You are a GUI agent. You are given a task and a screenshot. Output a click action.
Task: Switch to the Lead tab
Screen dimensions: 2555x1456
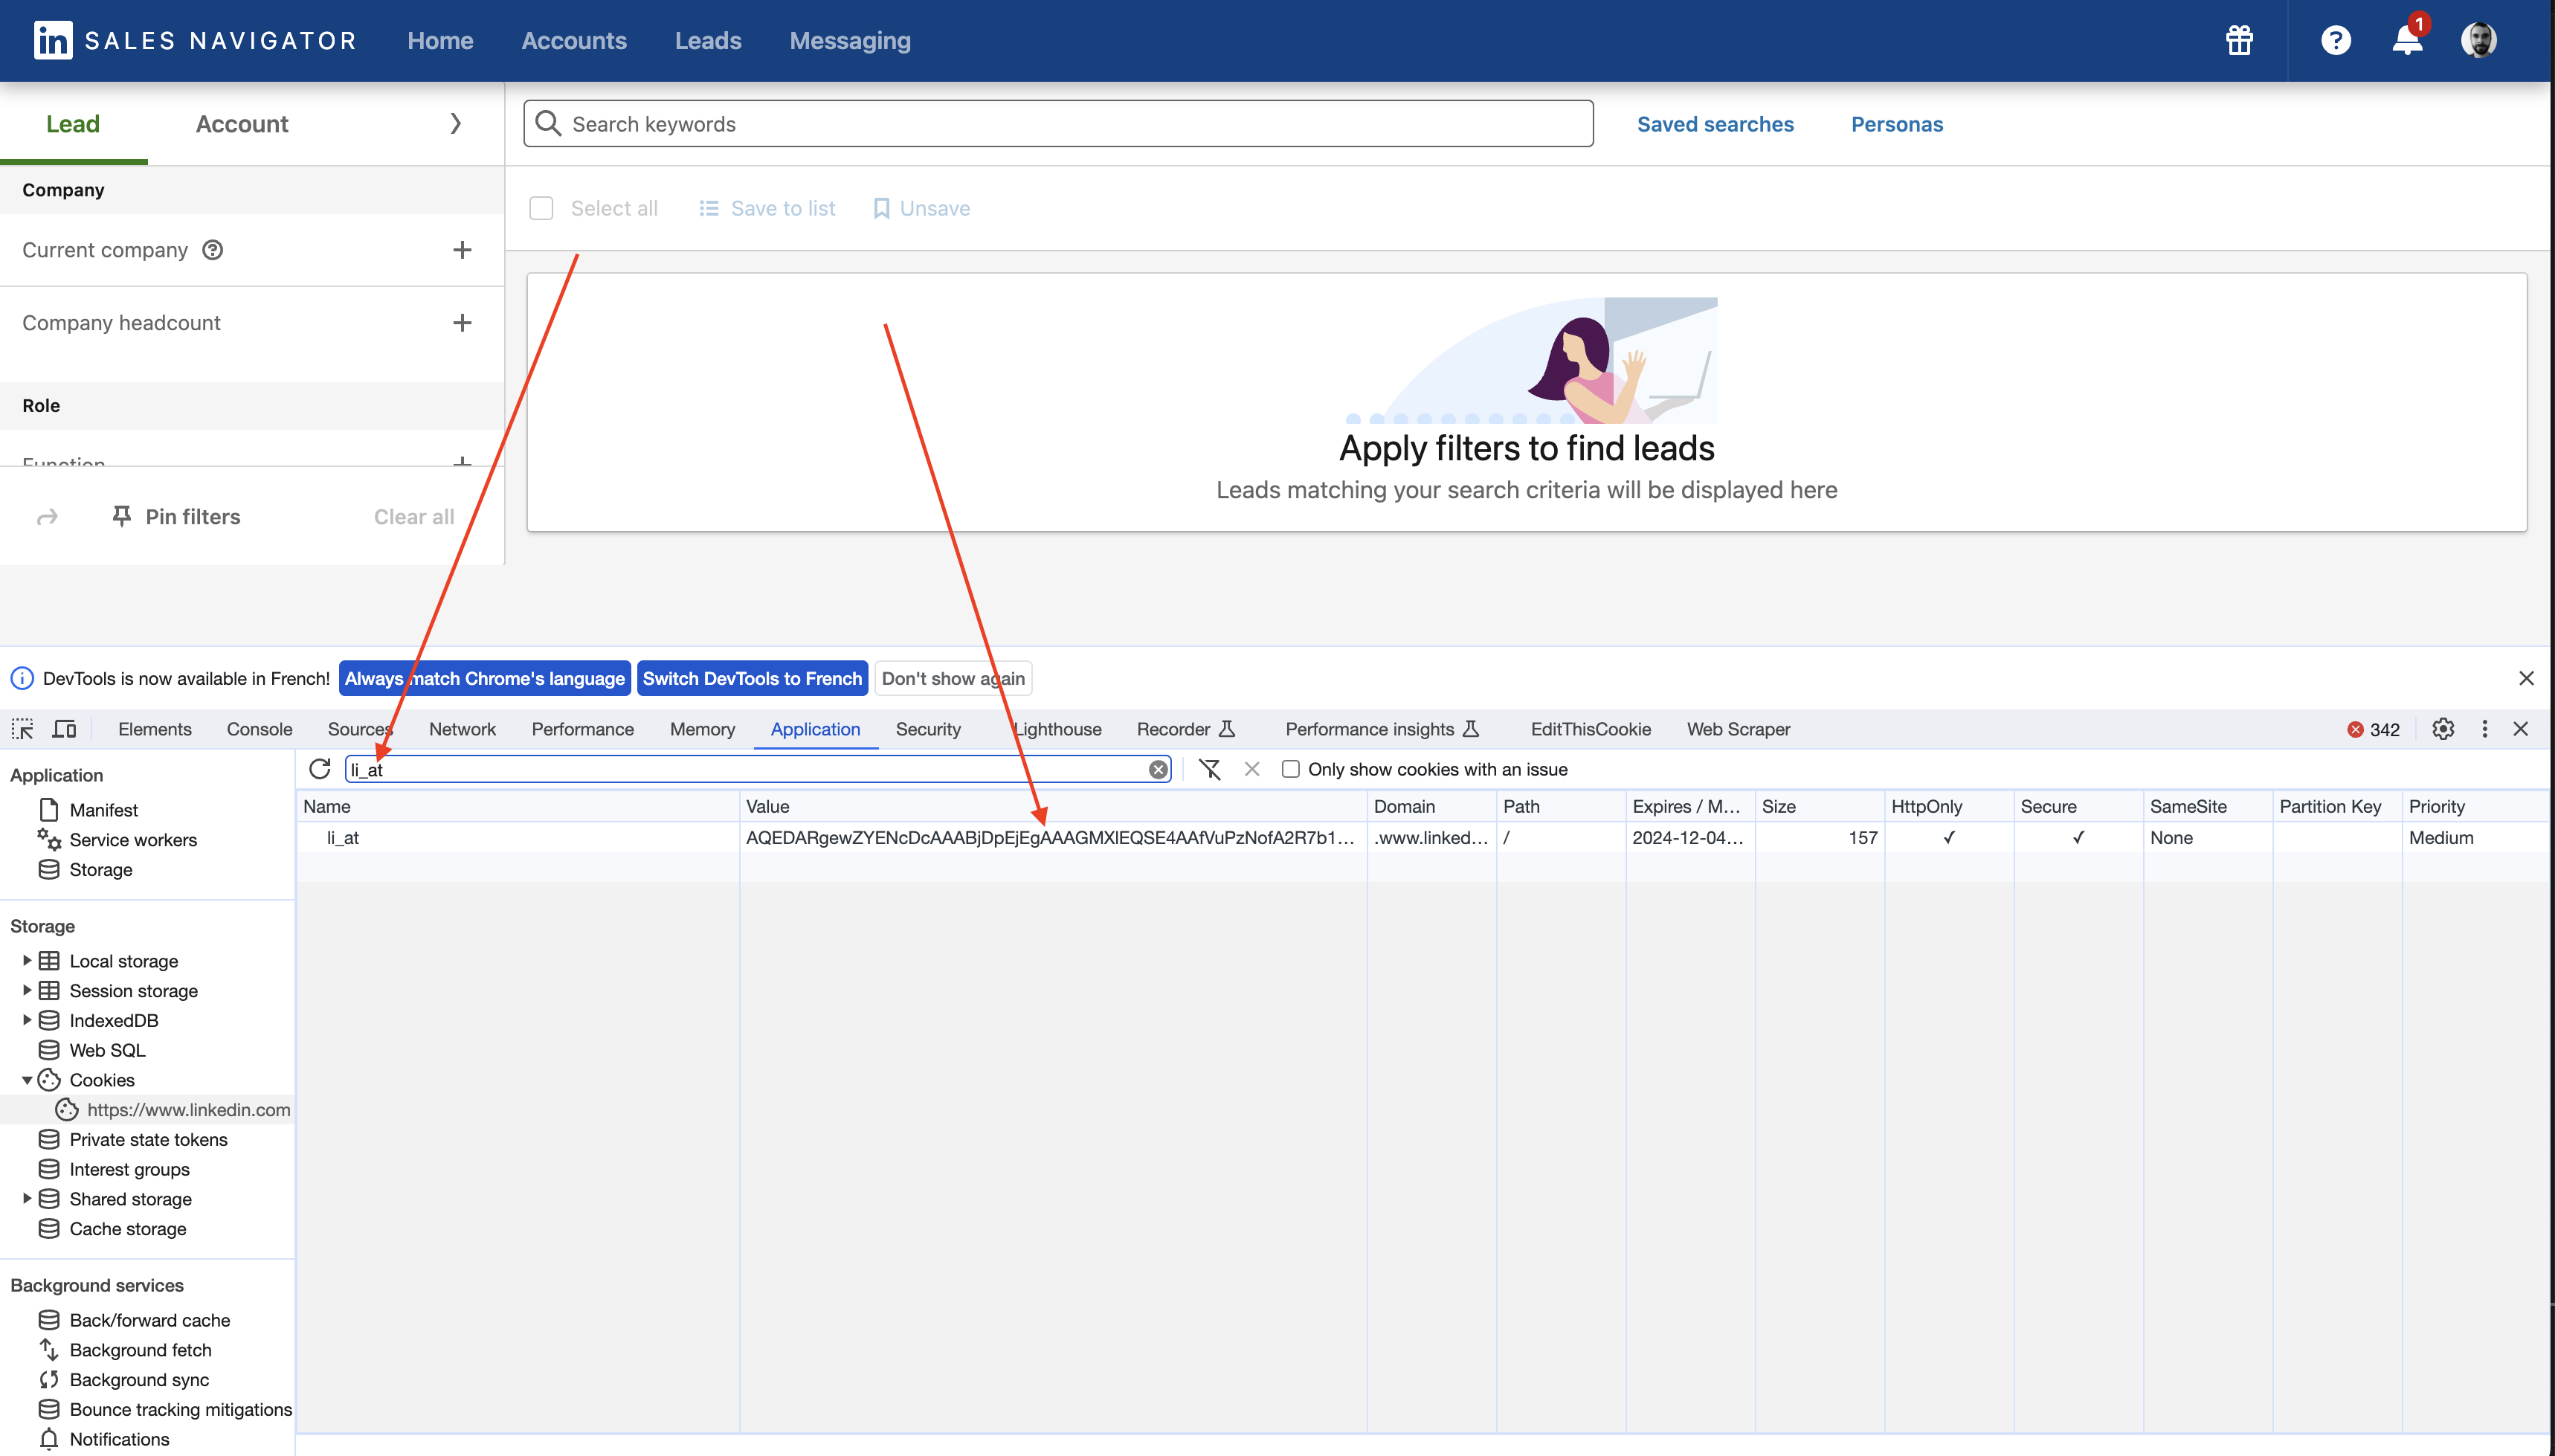tap(73, 124)
